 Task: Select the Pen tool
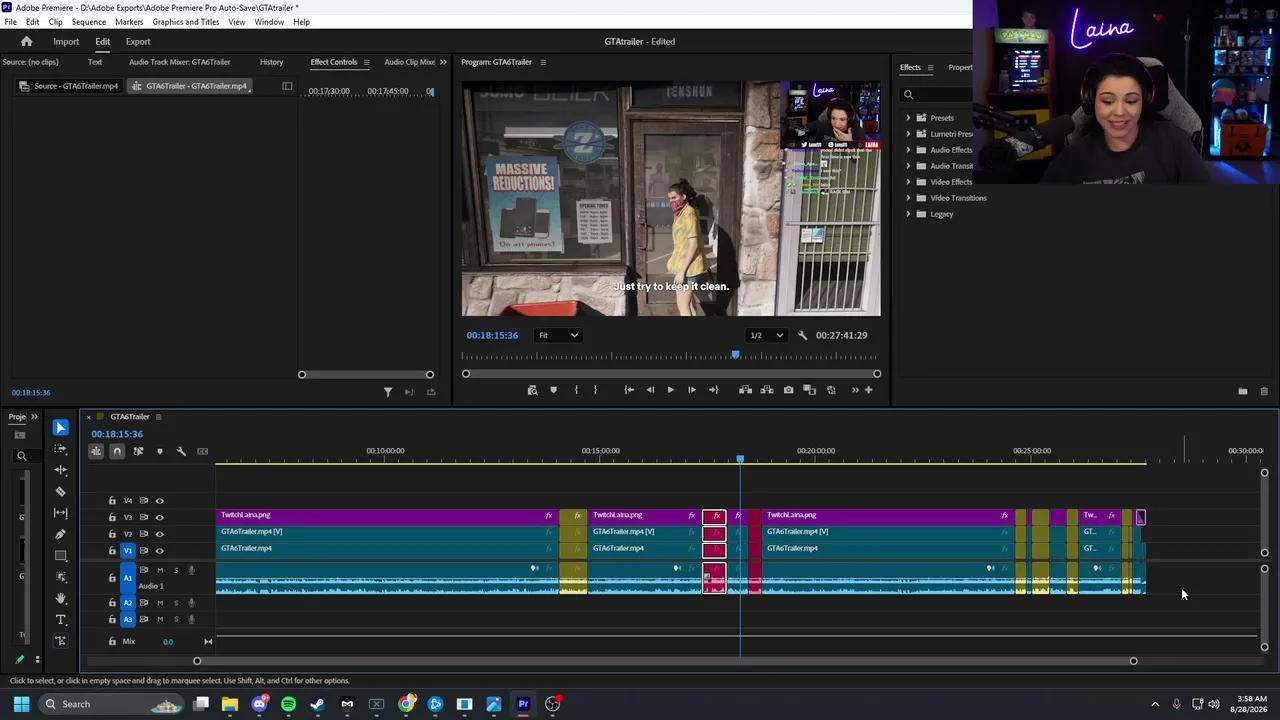(x=60, y=534)
